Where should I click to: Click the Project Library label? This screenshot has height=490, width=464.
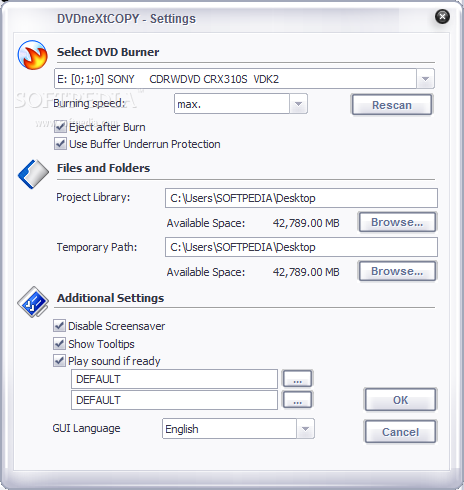(x=93, y=197)
